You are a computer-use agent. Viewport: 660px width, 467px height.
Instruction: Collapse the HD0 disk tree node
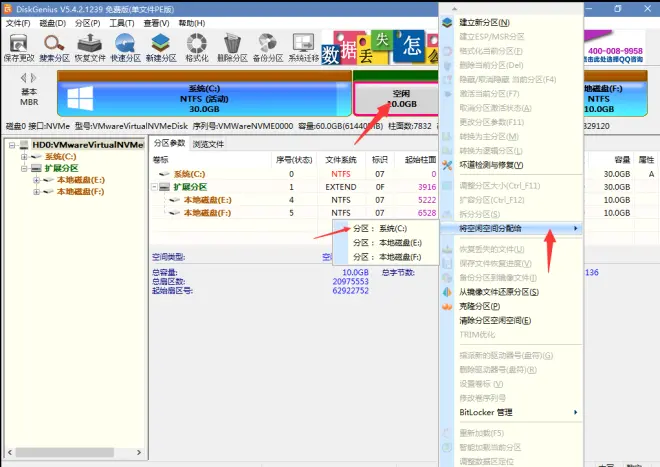click(x=12, y=145)
